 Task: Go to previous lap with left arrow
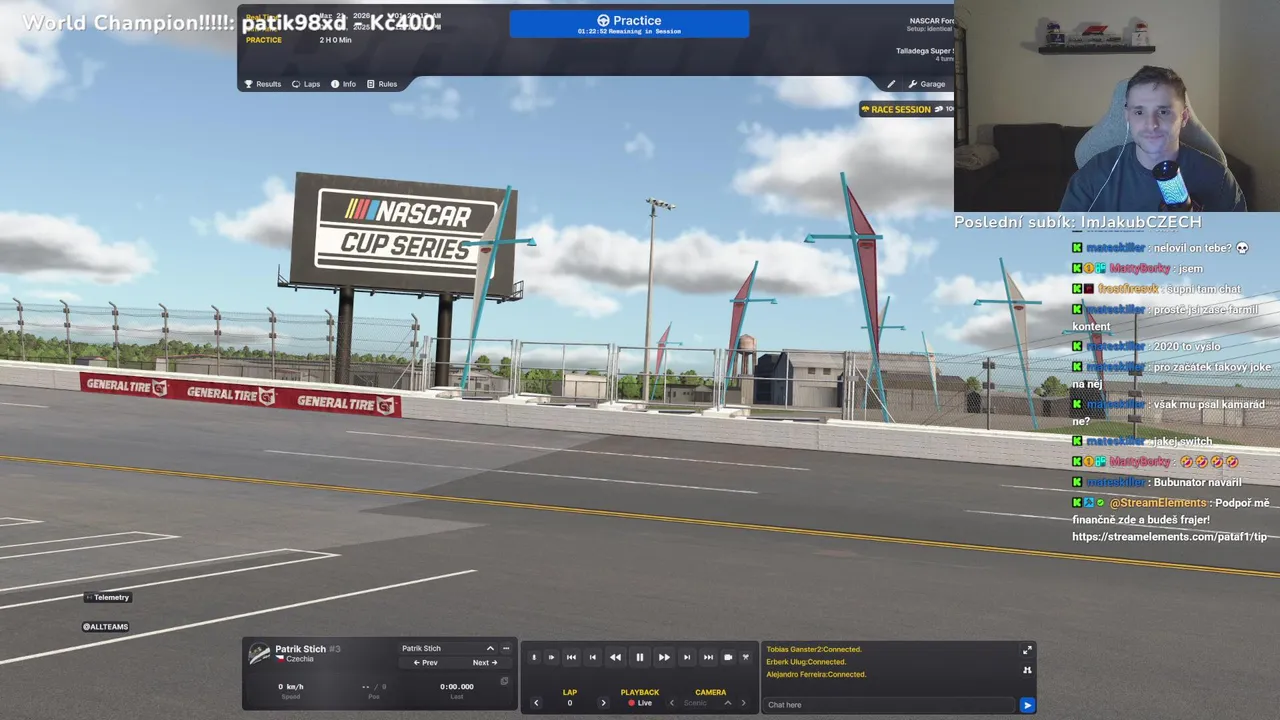(x=536, y=703)
